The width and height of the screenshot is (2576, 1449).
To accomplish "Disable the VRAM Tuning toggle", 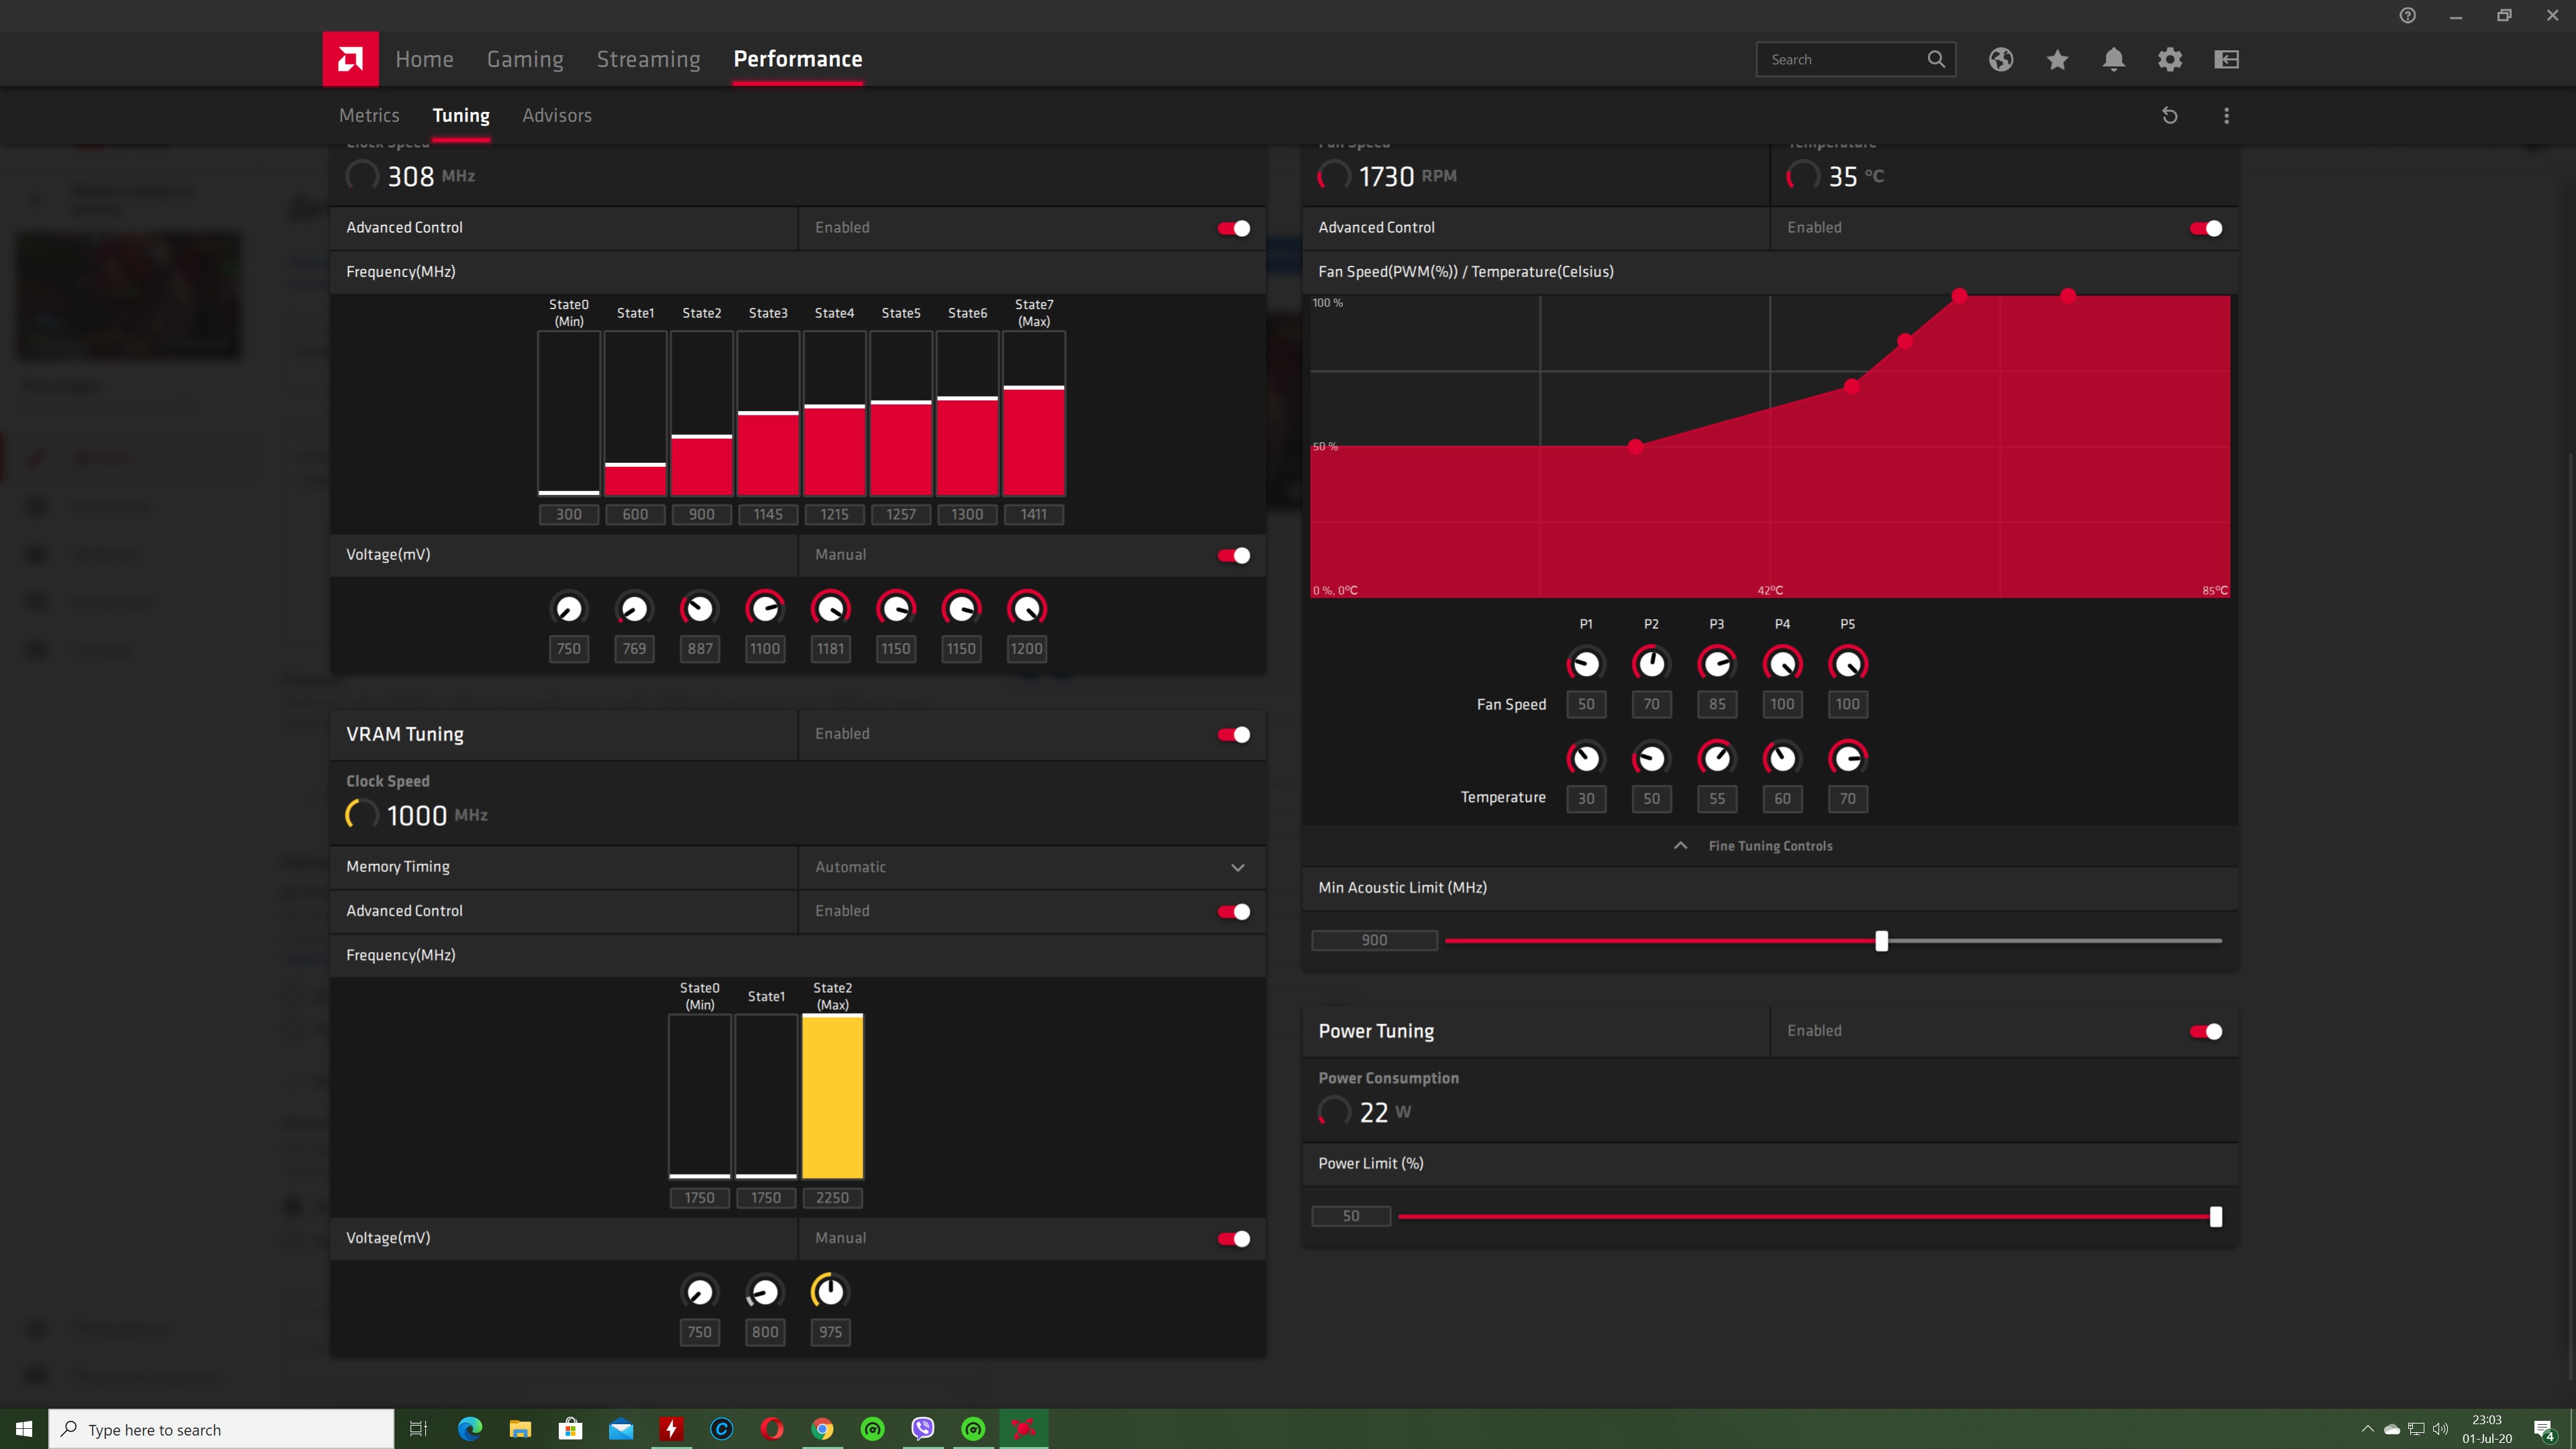I will point(1234,735).
